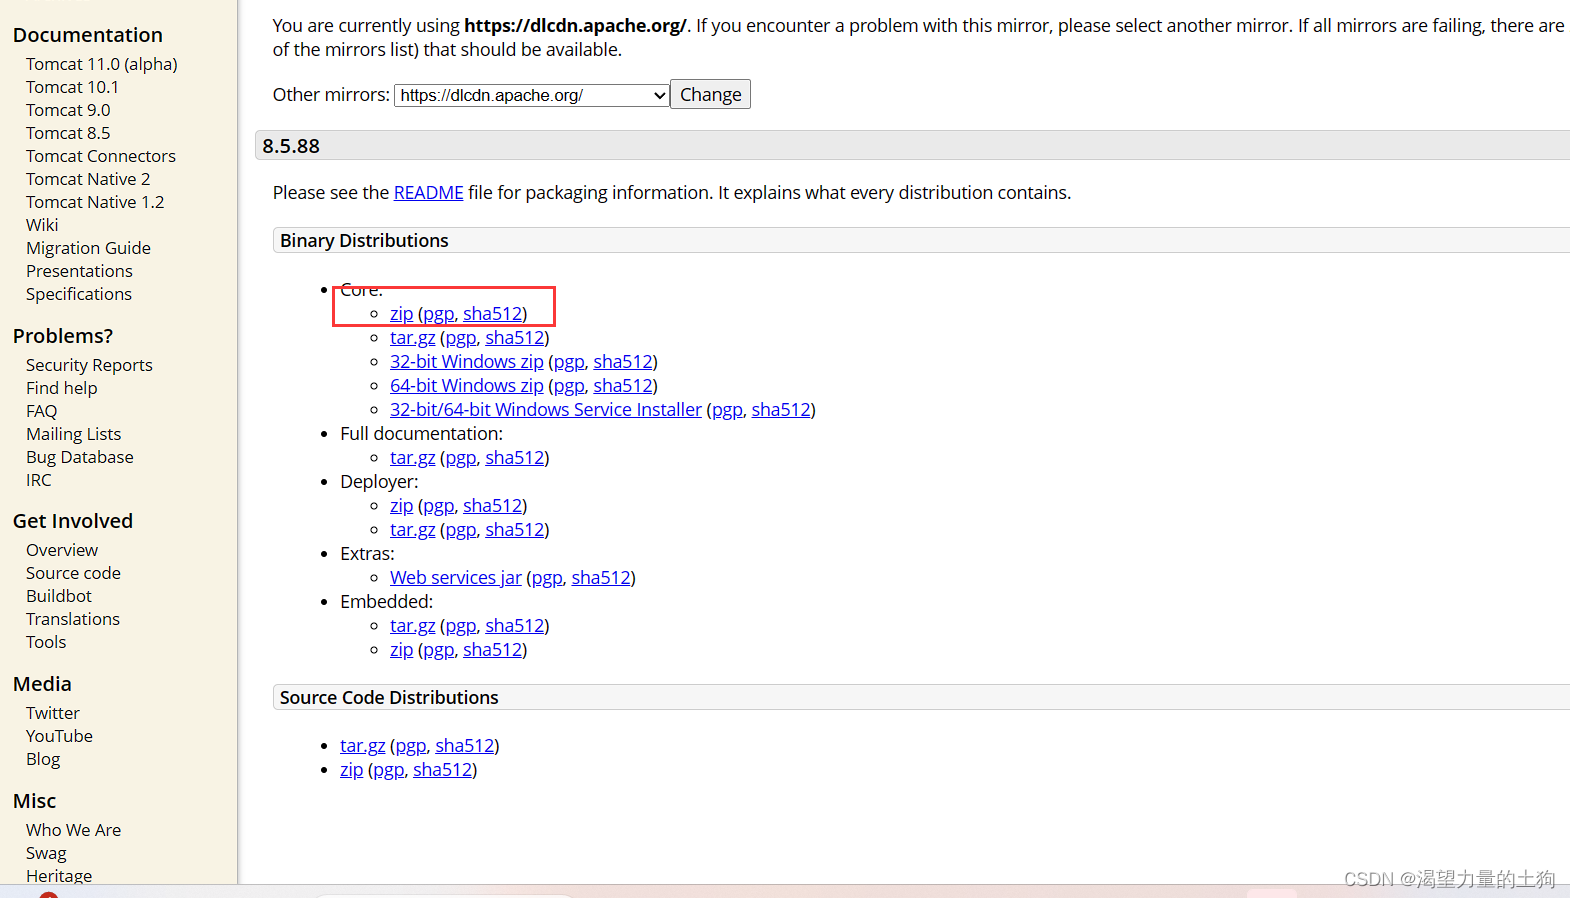Open the Who We Are page
Image resolution: width=1570 pixels, height=898 pixels.
[x=73, y=830]
